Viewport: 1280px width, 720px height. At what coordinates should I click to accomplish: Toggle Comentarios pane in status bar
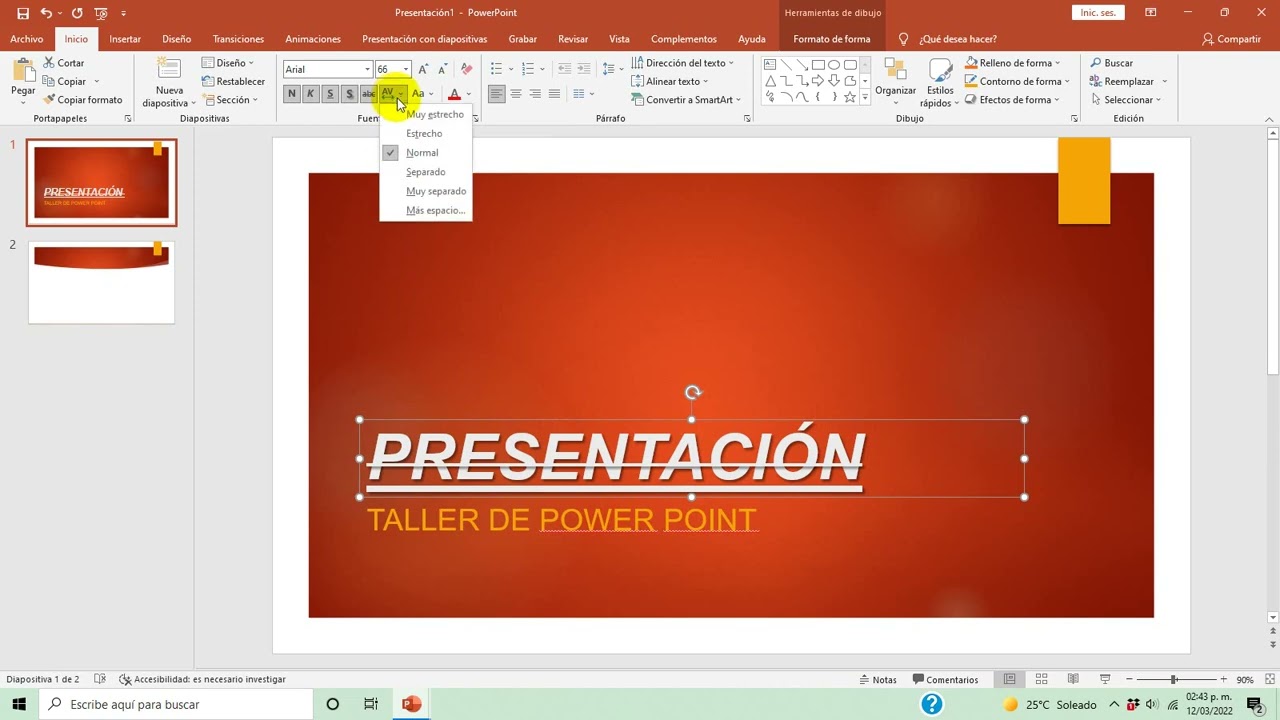coord(945,680)
